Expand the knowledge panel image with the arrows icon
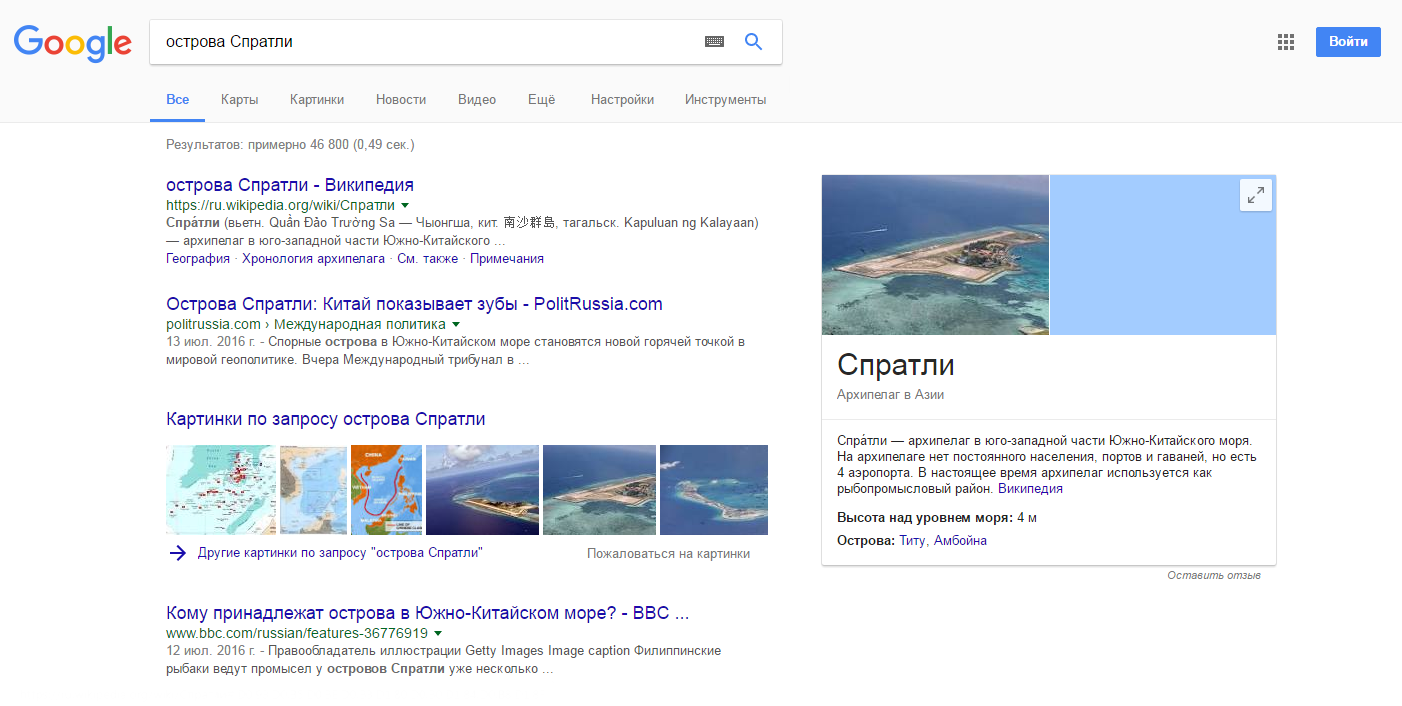The height and width of the screenshot is (706, 1402). (1256, 195)
